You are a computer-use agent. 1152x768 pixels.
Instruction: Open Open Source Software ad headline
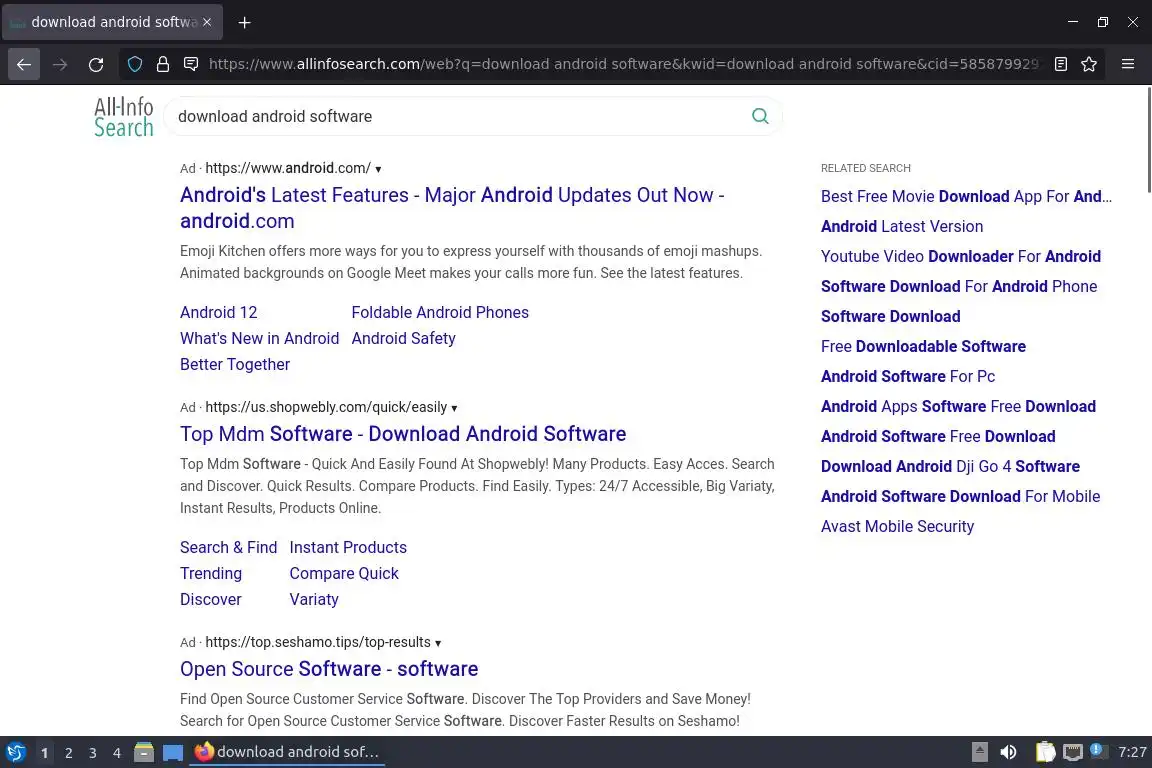(x=328, y=669)
